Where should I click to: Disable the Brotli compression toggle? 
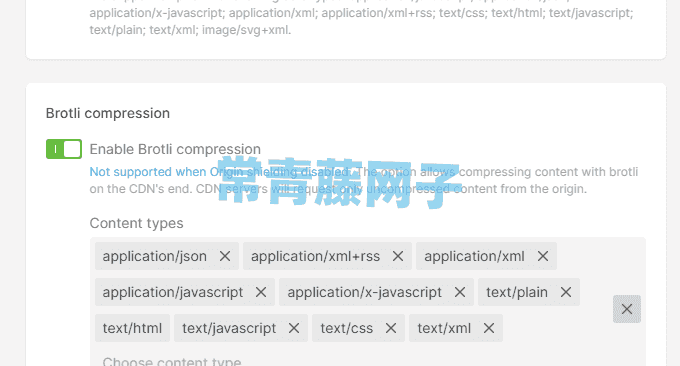click(x=64, y=149)
